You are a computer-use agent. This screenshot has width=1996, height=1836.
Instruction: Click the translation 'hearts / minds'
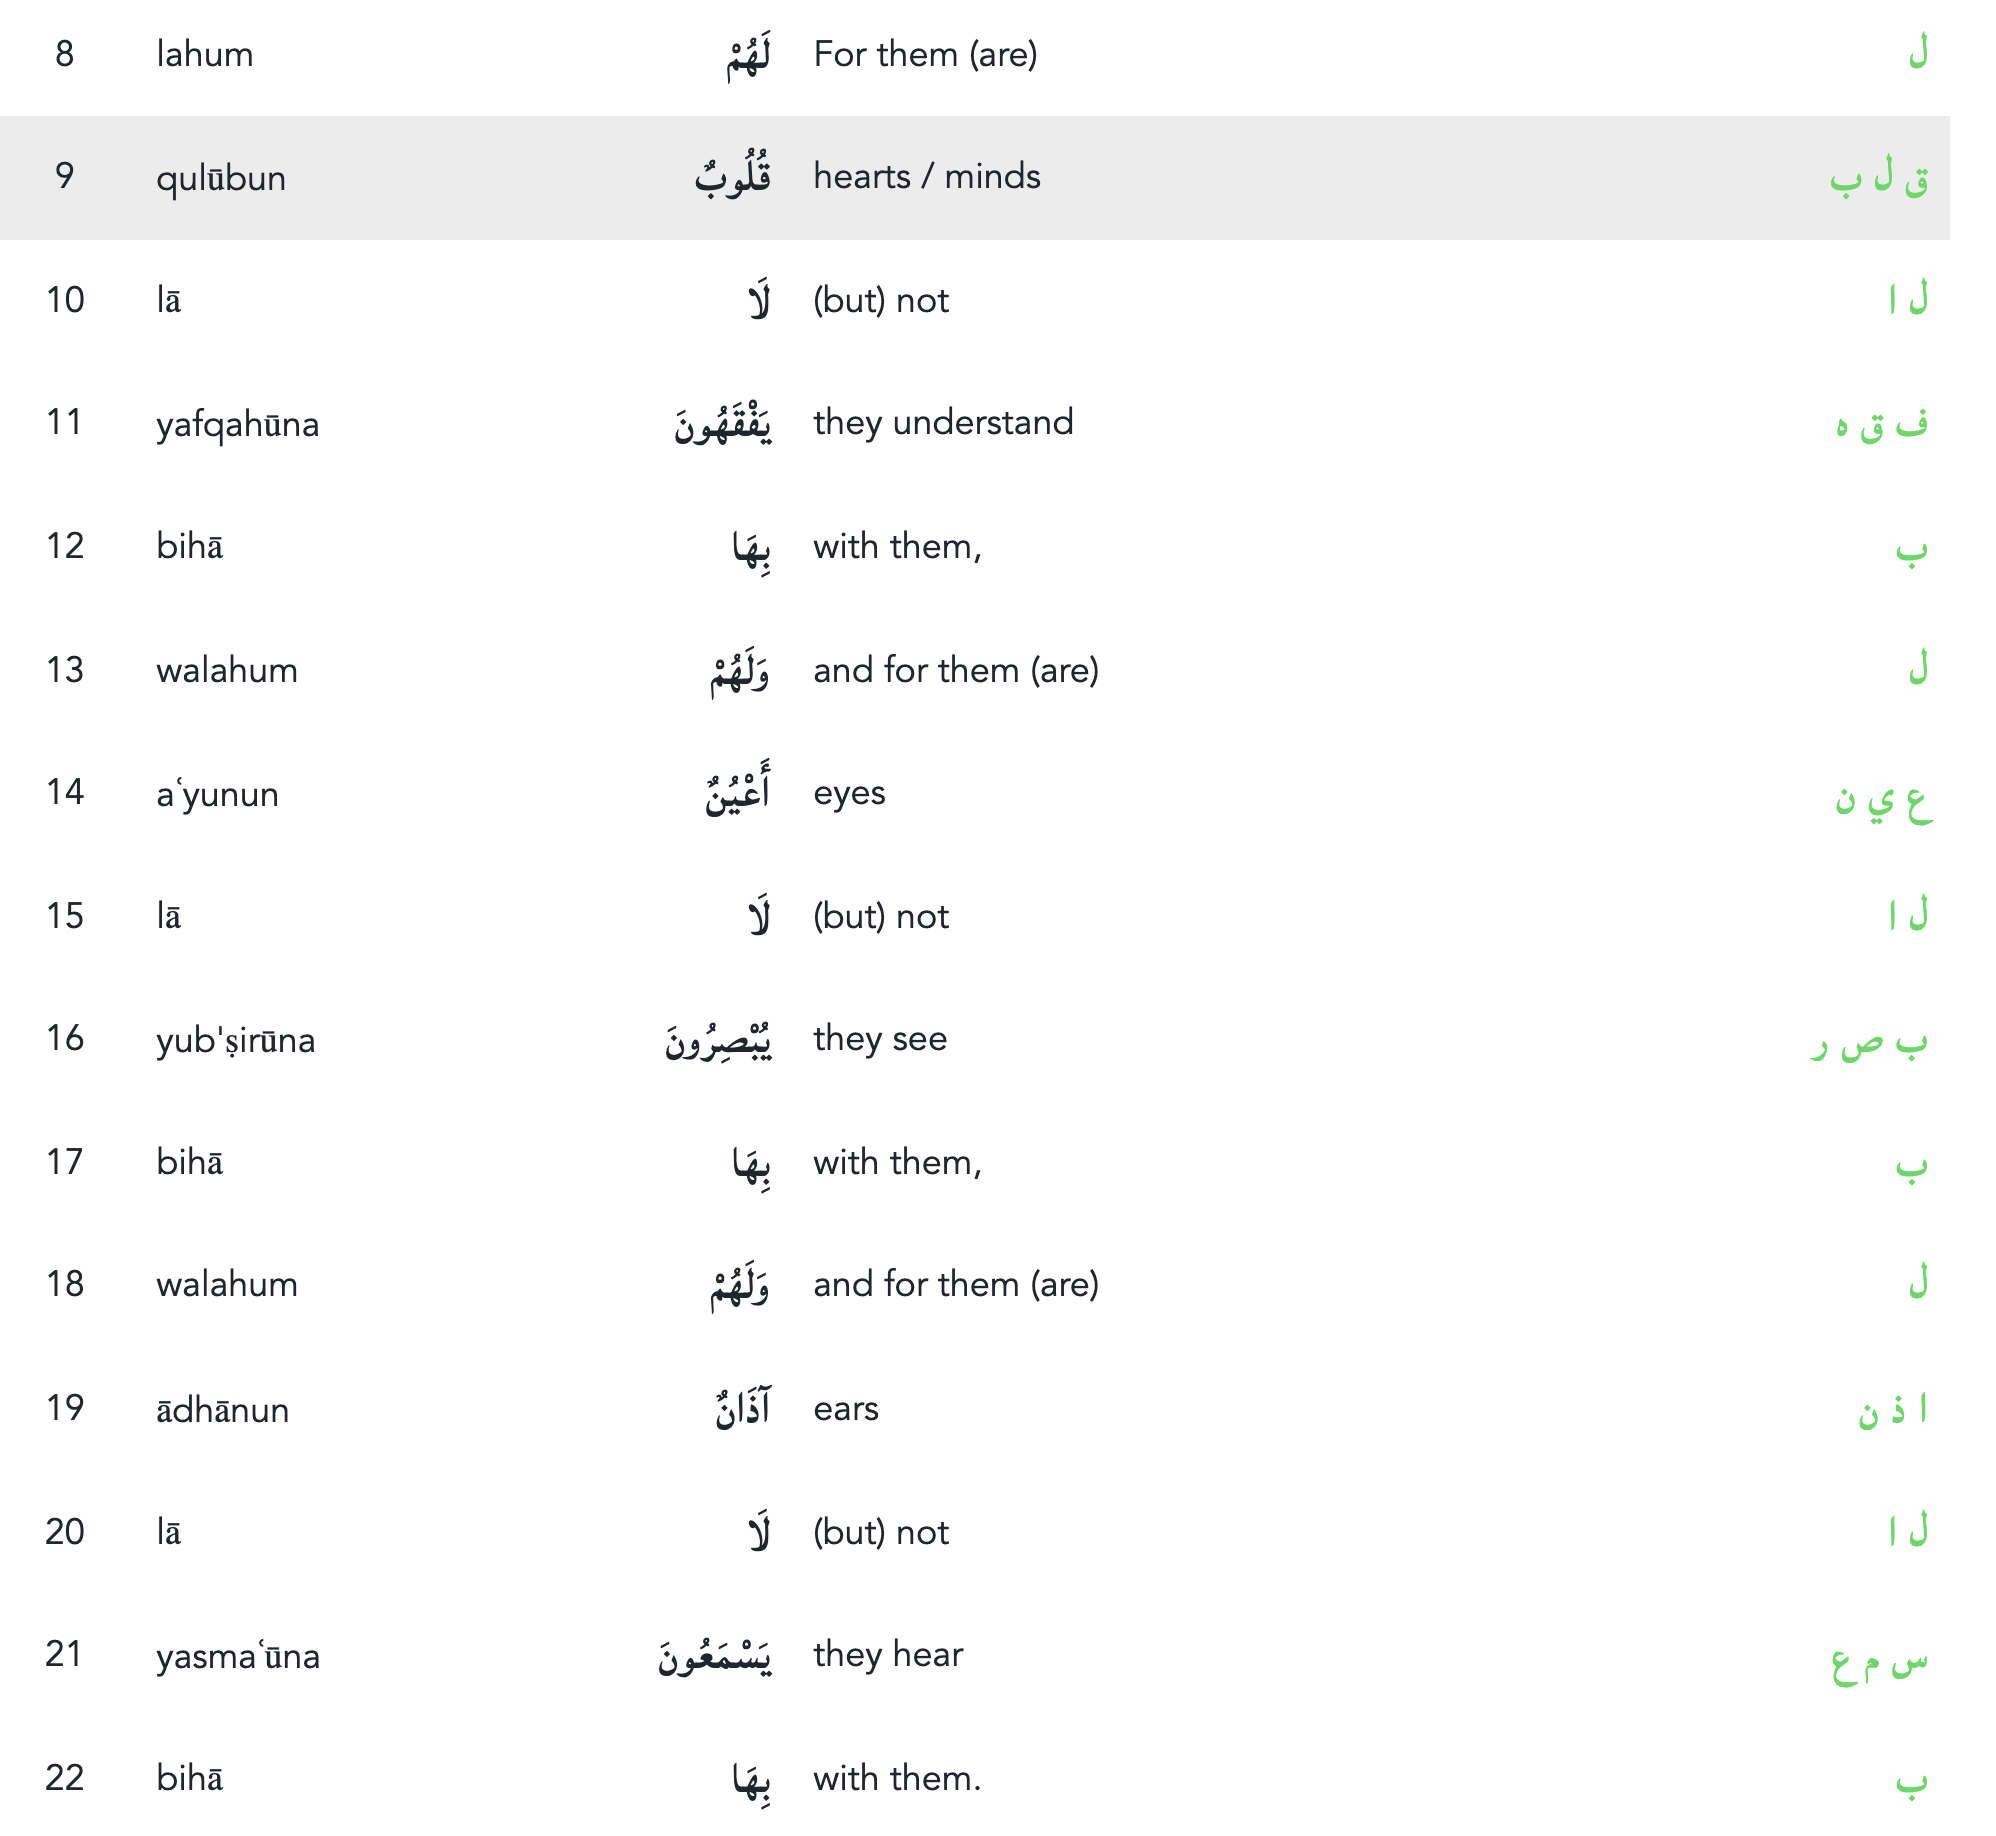[927, 176]
